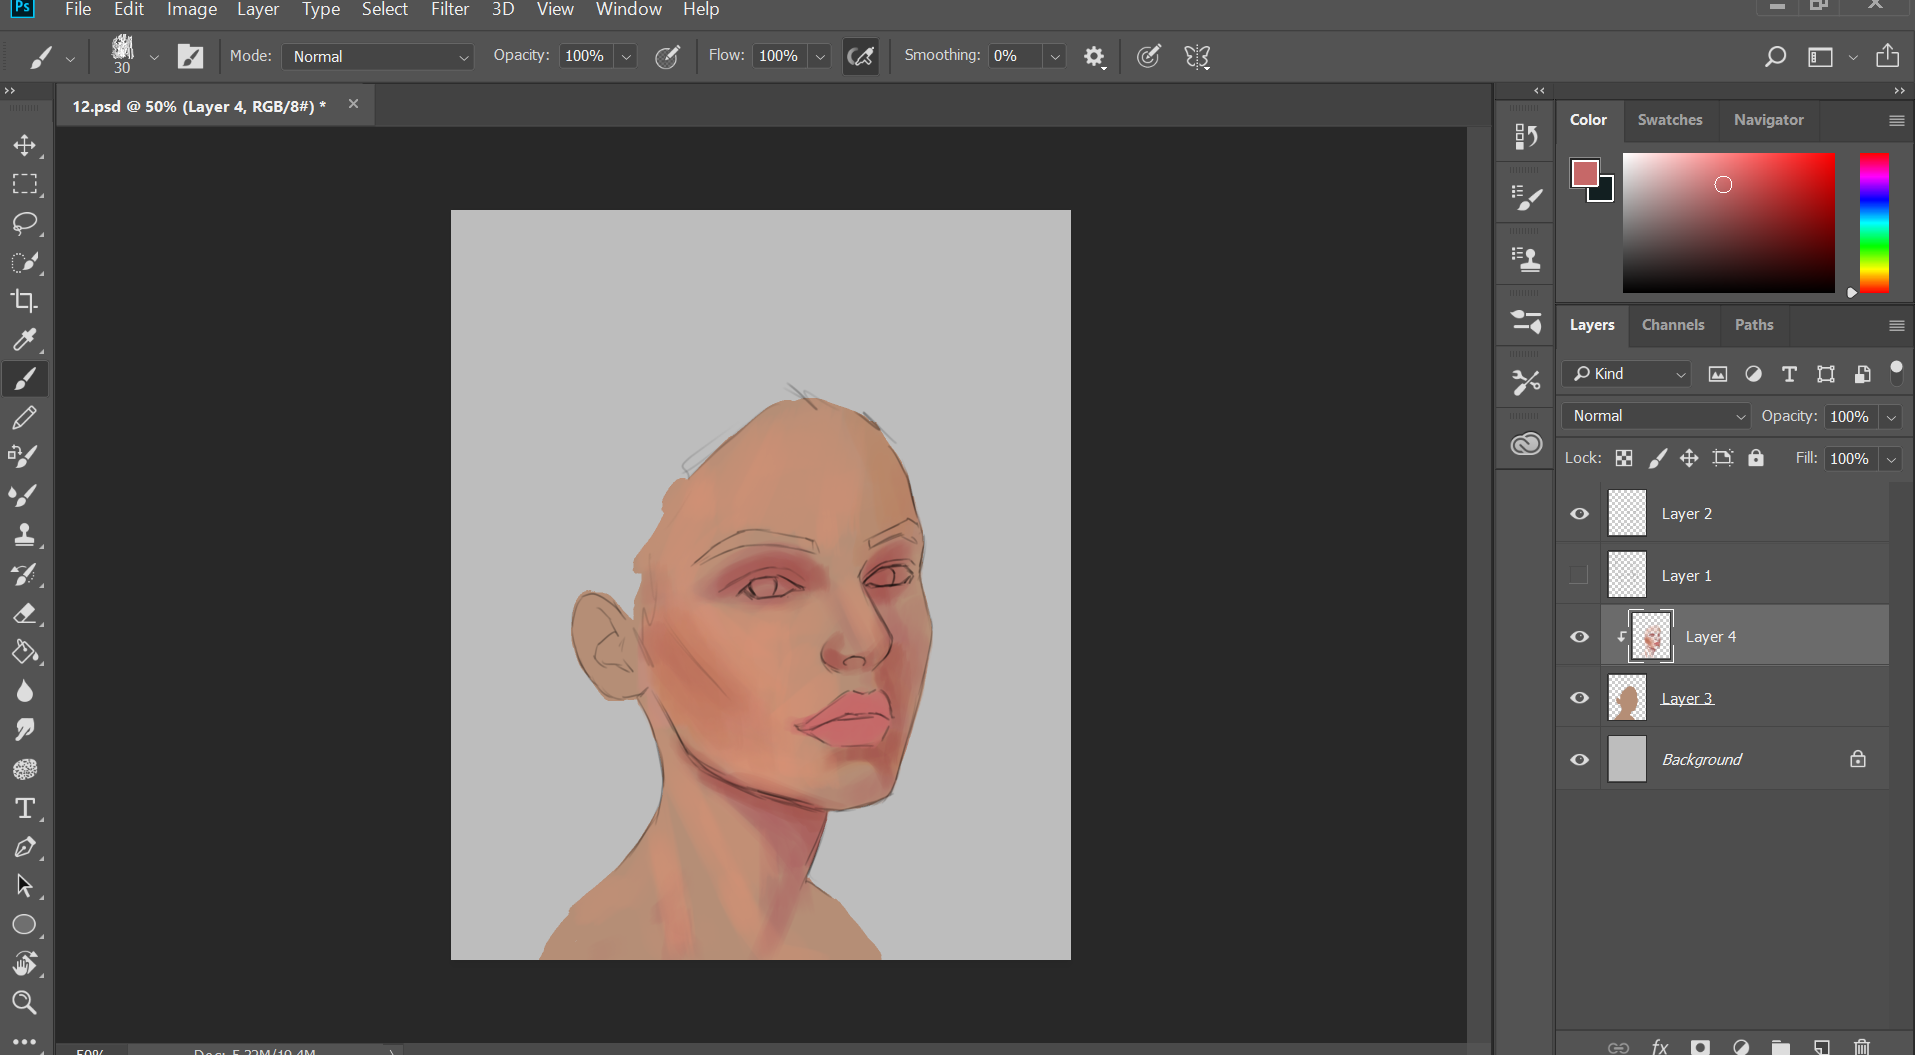
Task: Select the Horizontal Type tool
Action: pyautogui.click(x=25, y=808)
